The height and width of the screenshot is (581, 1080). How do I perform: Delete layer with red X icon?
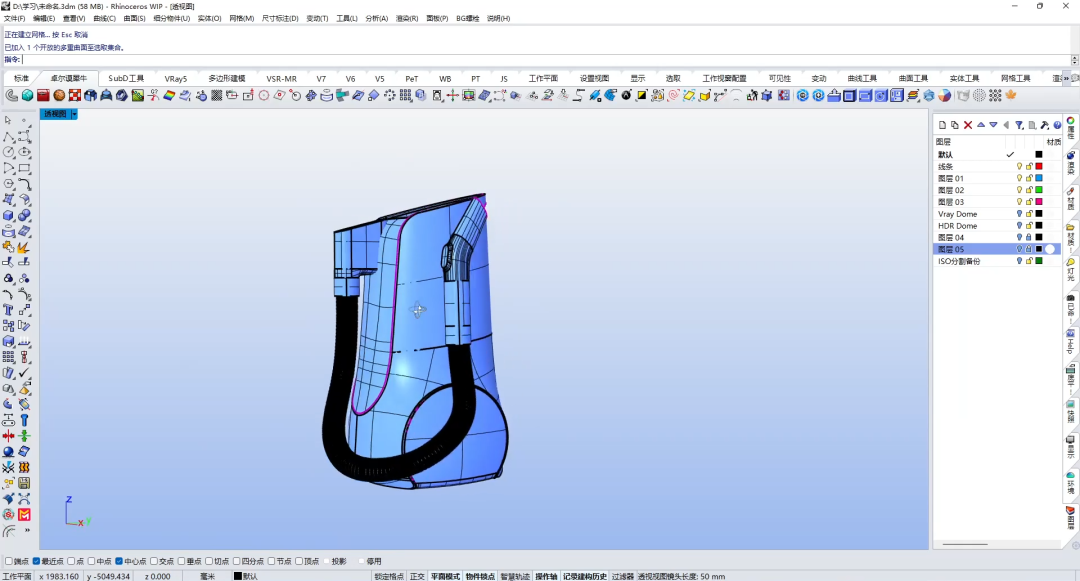click(968, 125)
